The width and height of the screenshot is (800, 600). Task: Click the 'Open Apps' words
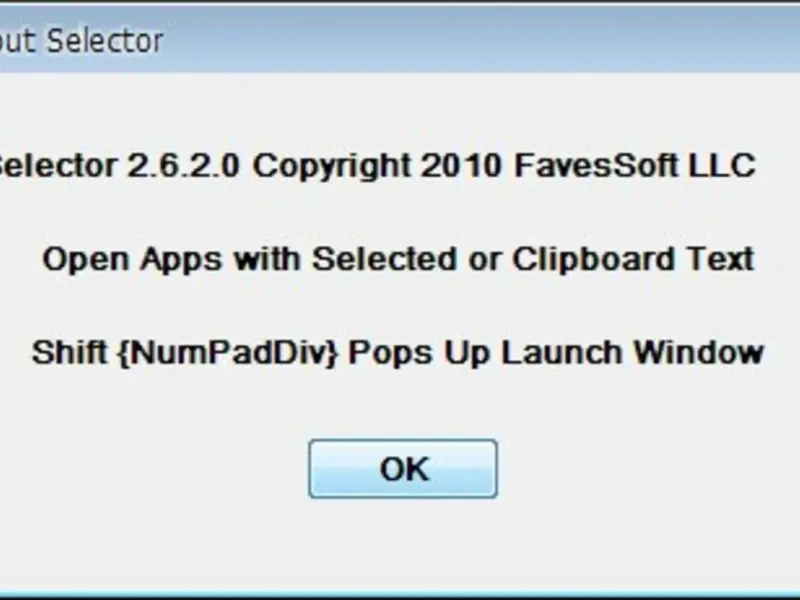(132, 260)
